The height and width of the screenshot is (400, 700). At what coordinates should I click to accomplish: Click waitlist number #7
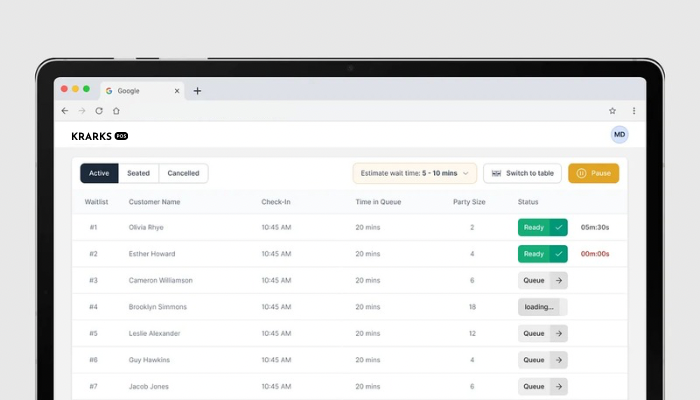pos(93,387)
